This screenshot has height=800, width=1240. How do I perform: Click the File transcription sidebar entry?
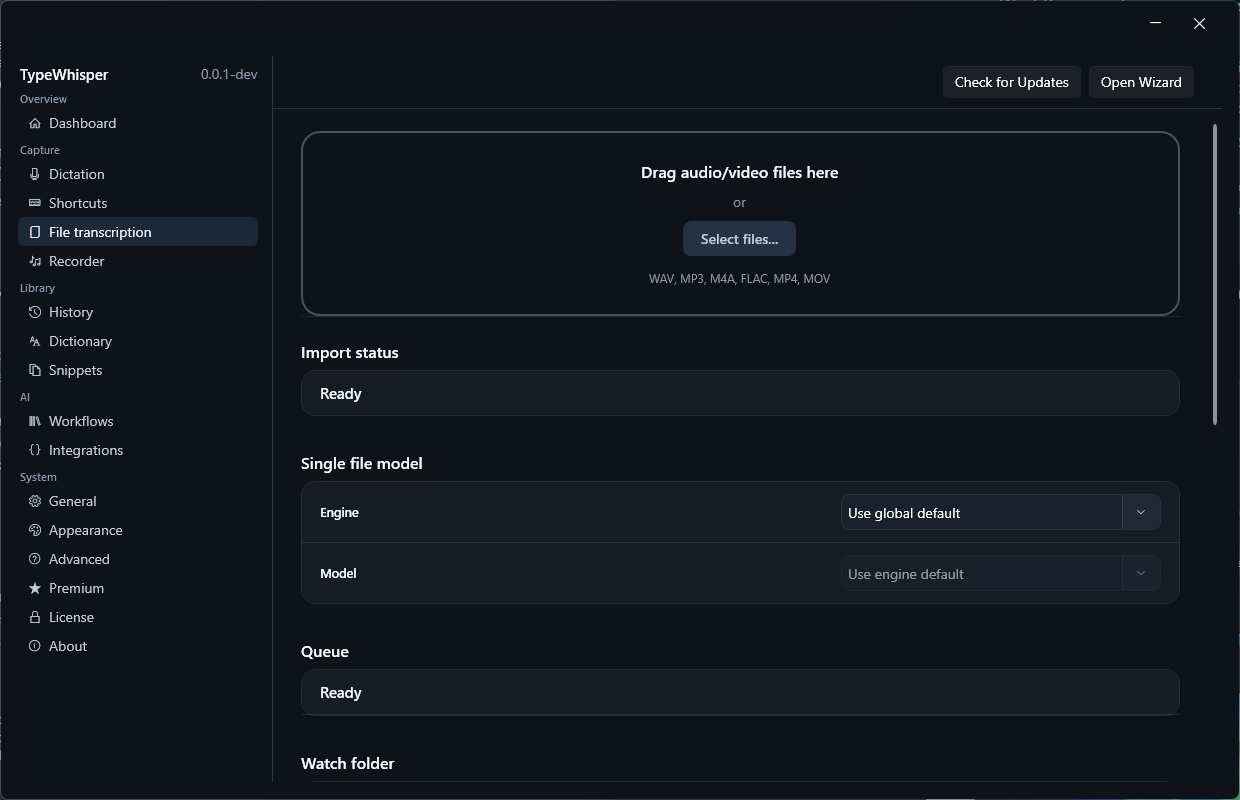[x=138, y=232]
